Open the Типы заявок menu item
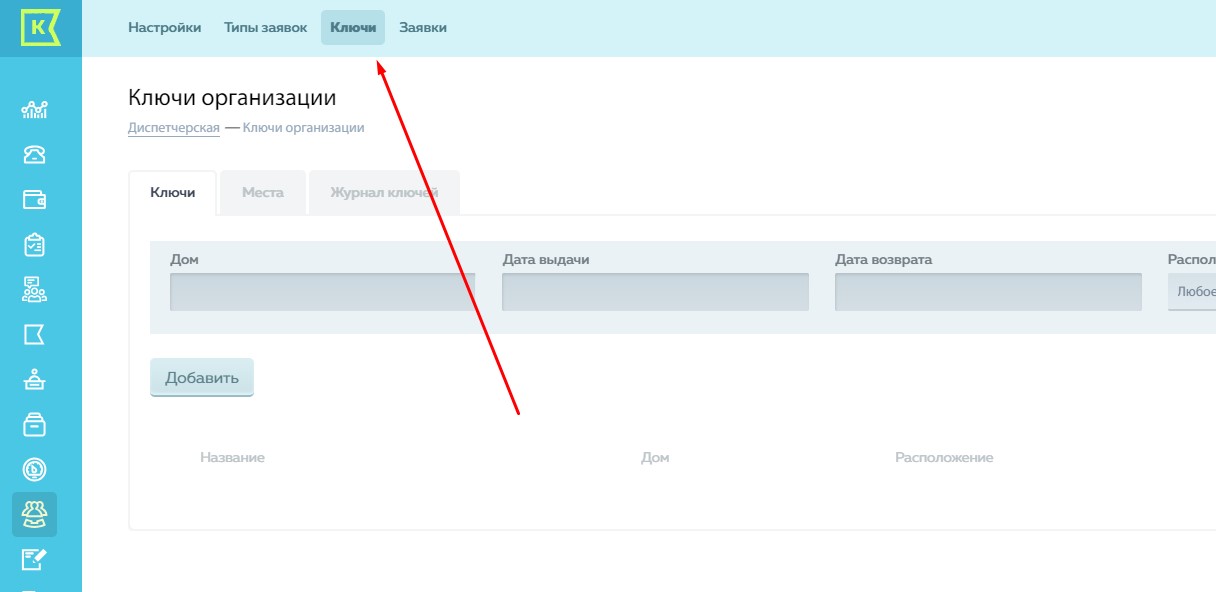This screenshot has height=592, width=1216. pyautogui.click(x=265, y=28)
